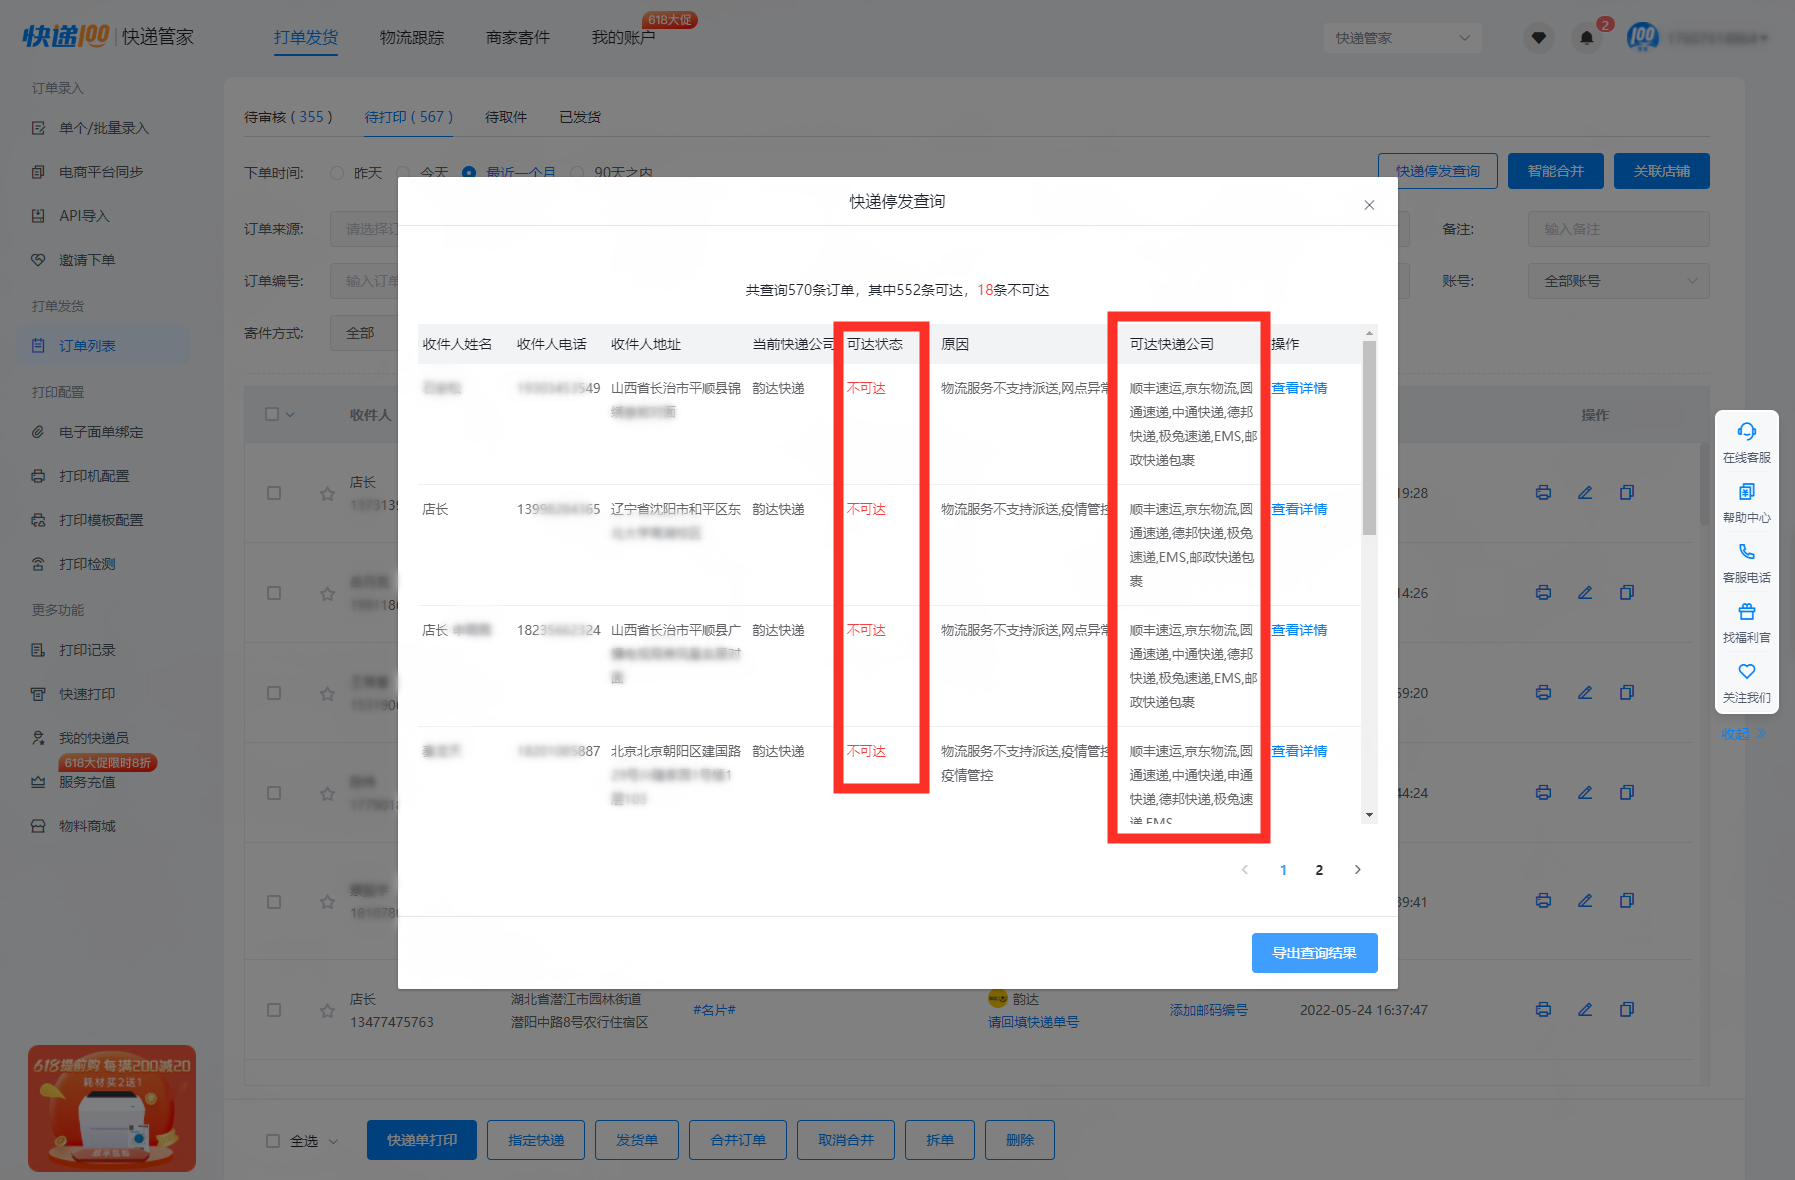The width and height of the screenshot is (1795, 1180).
Task: Go to next page arrow in dialog
Action: [1357, 870]
